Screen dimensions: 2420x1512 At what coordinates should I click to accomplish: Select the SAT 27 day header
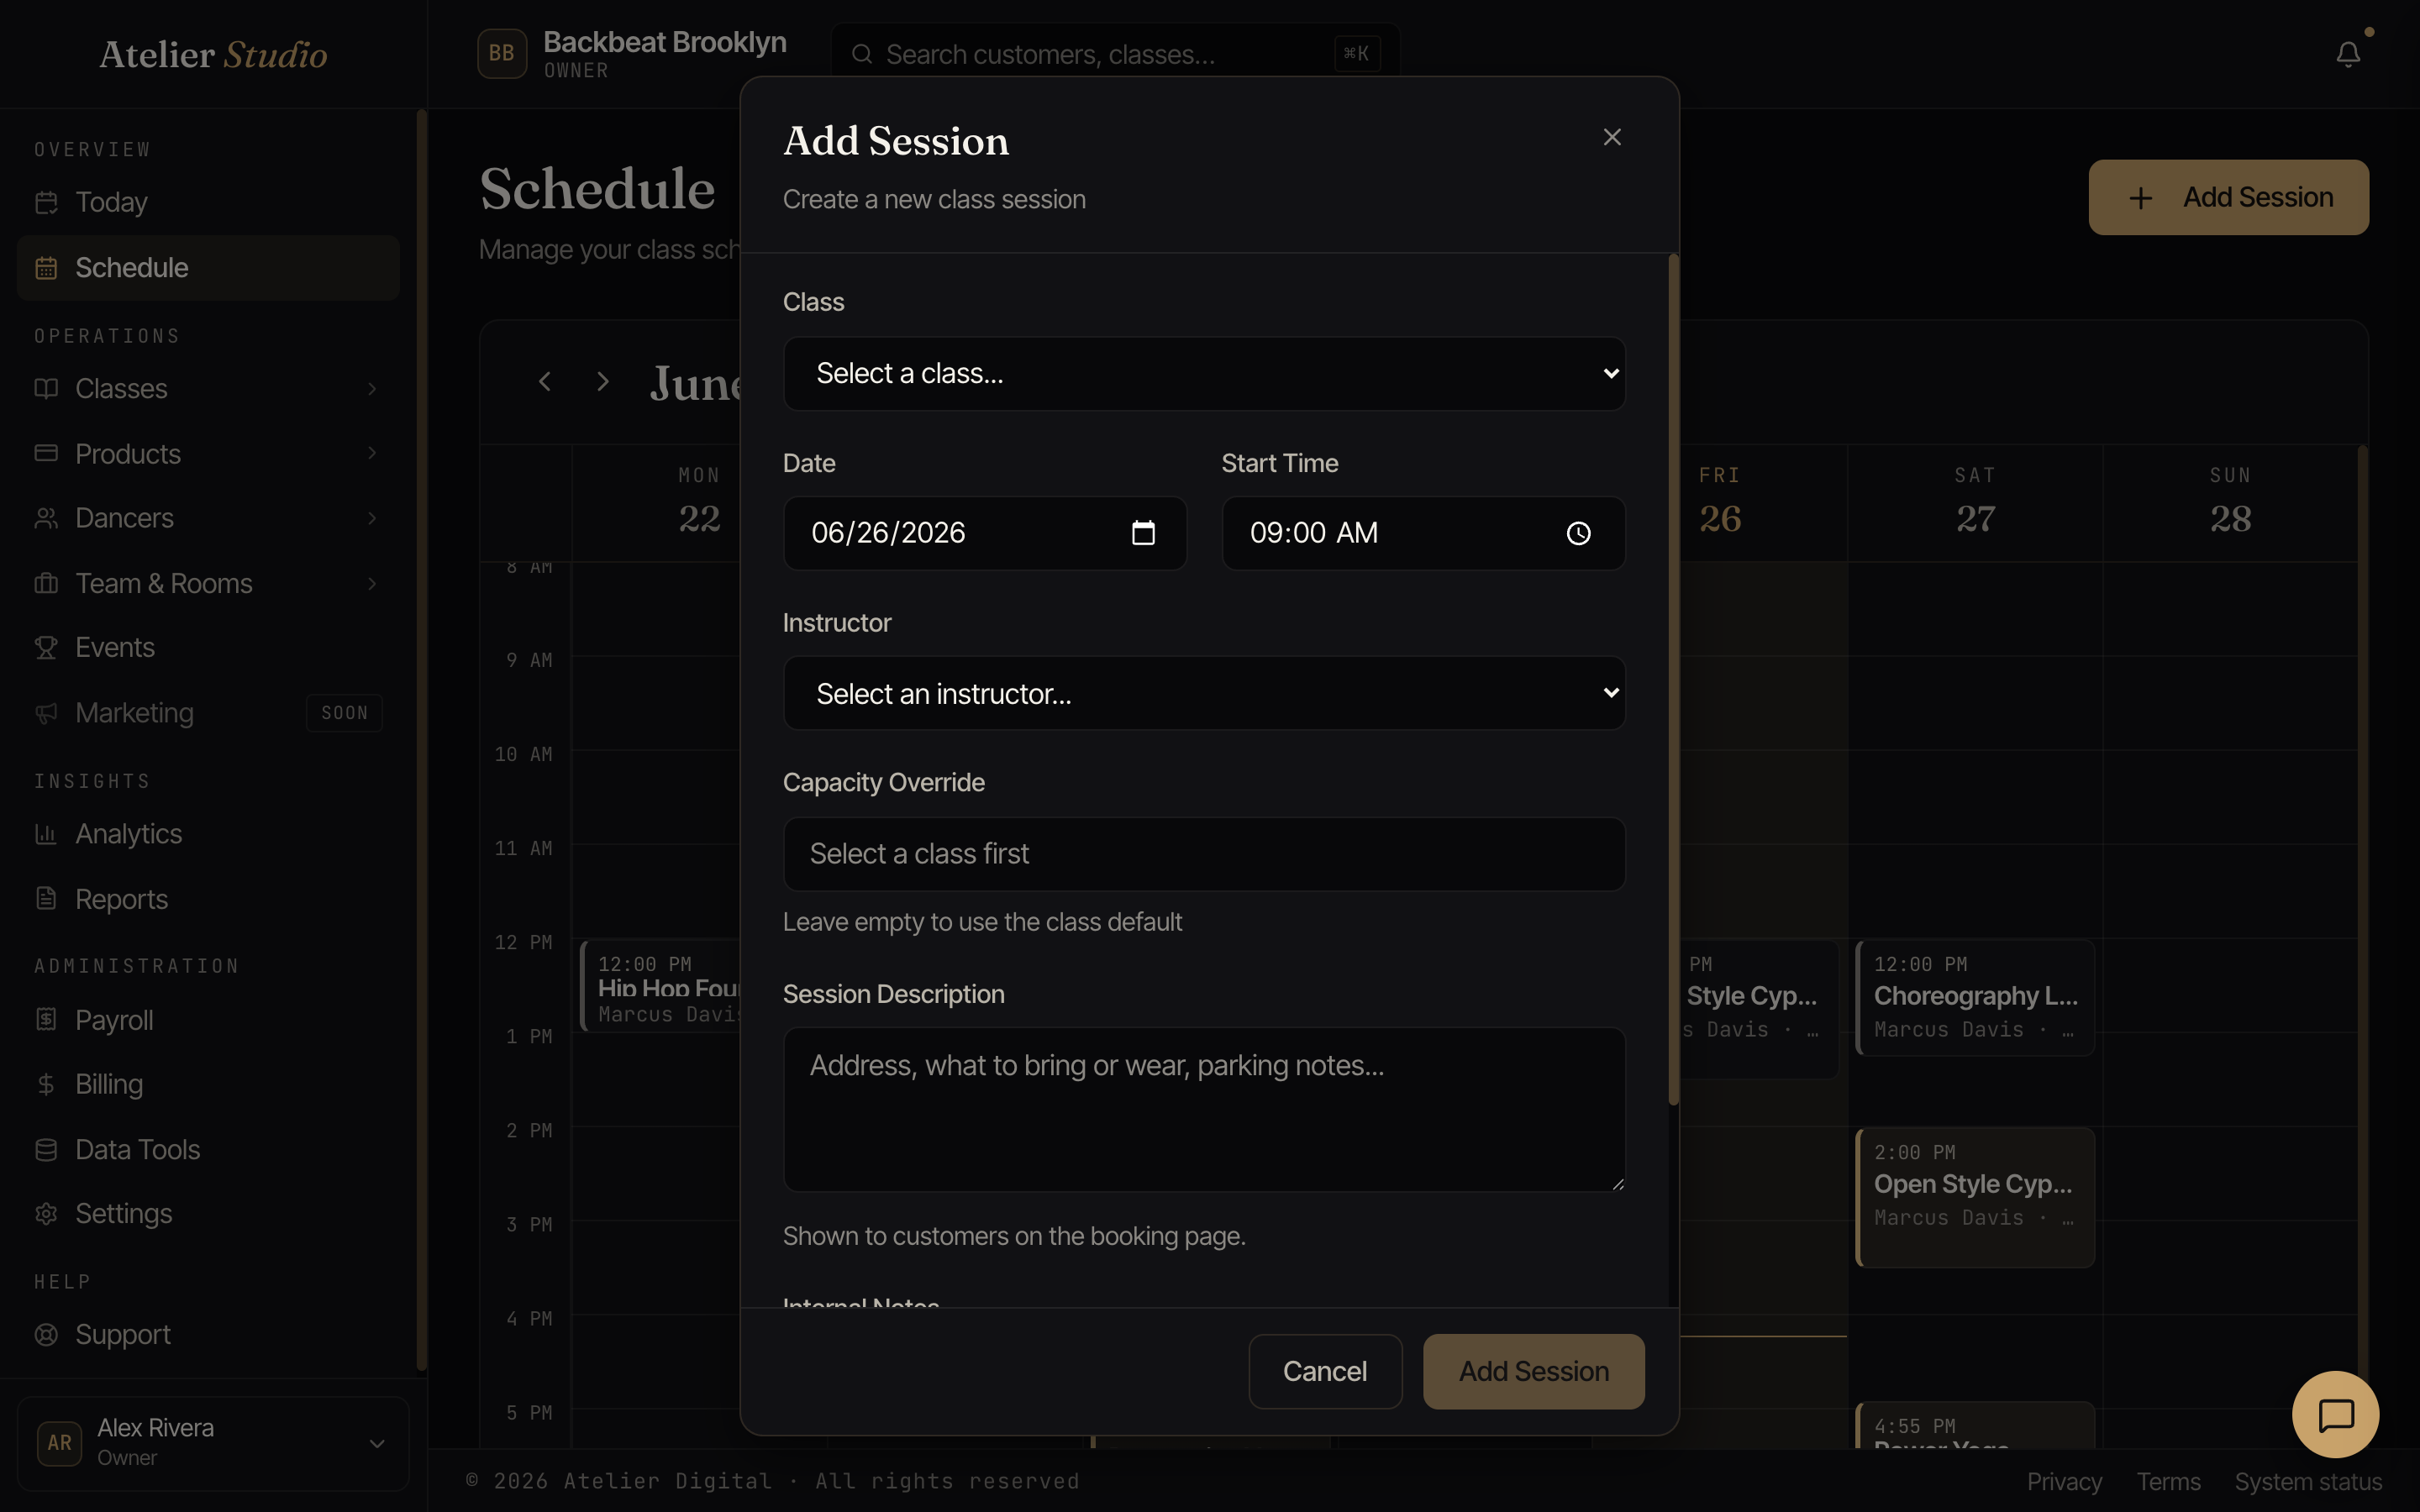pos(1975,502)
